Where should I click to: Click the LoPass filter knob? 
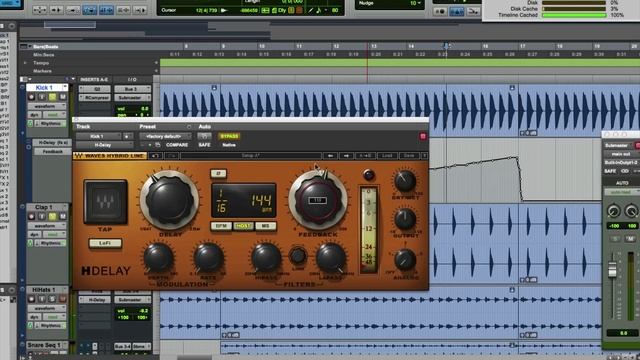click(331, 258)
